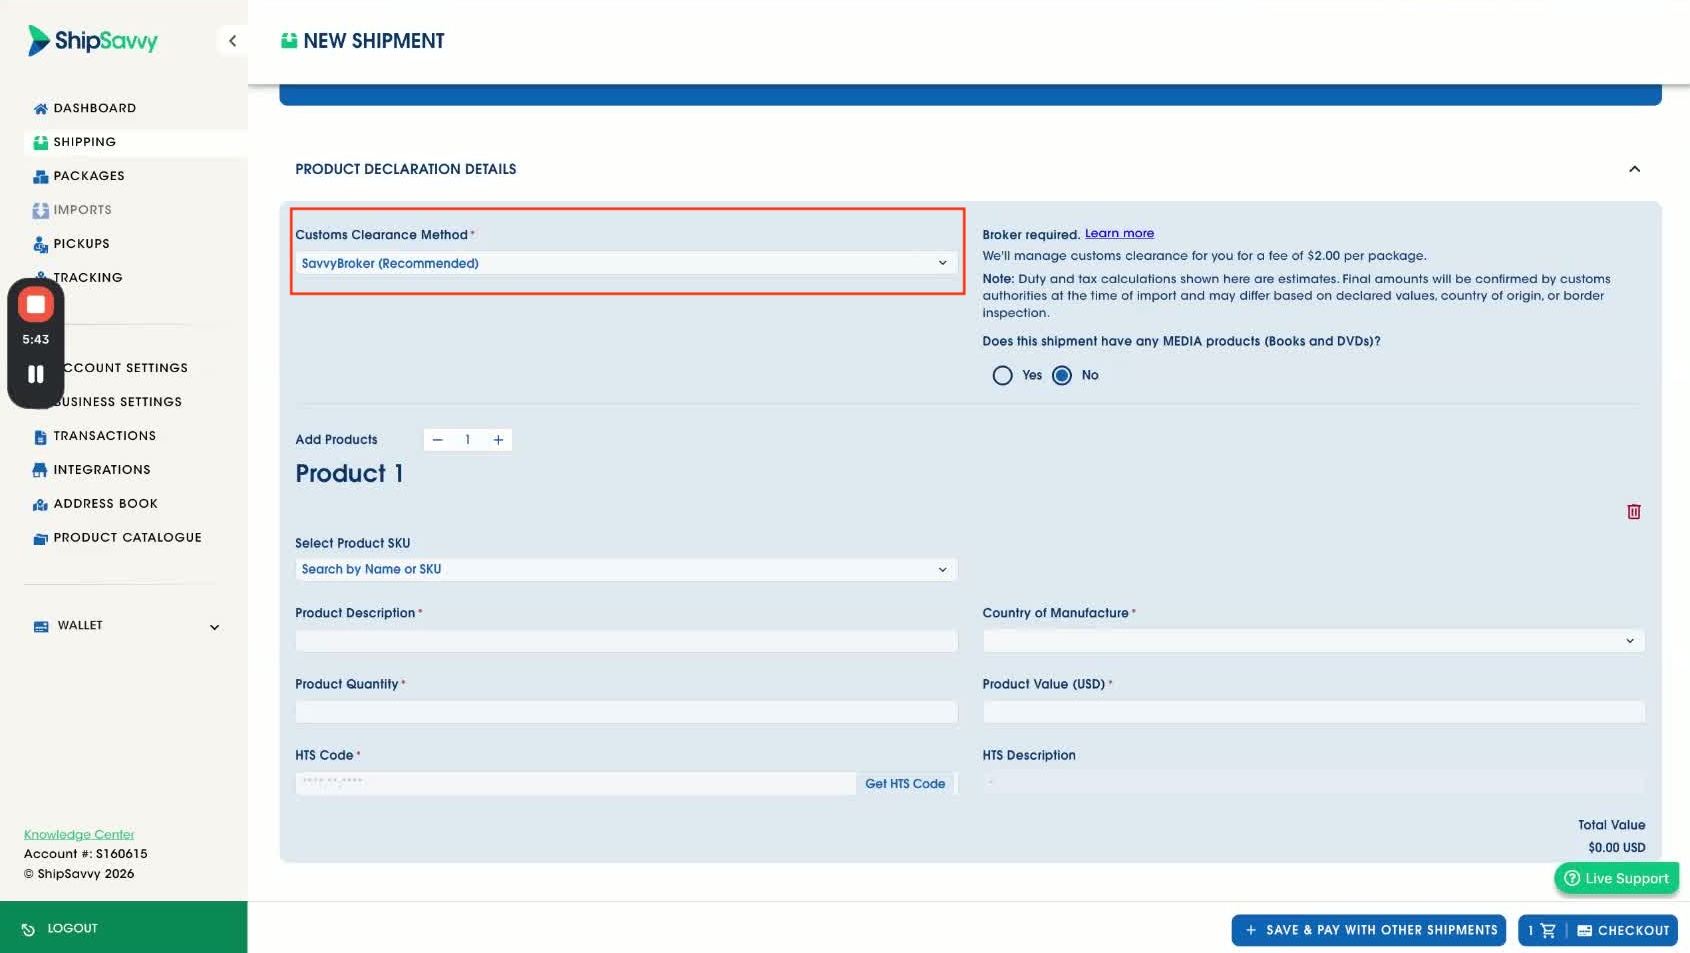Expand the Wallet menu chevron
The width and height of the screenshot is (1690, 953).
click(x=214, y=627)
